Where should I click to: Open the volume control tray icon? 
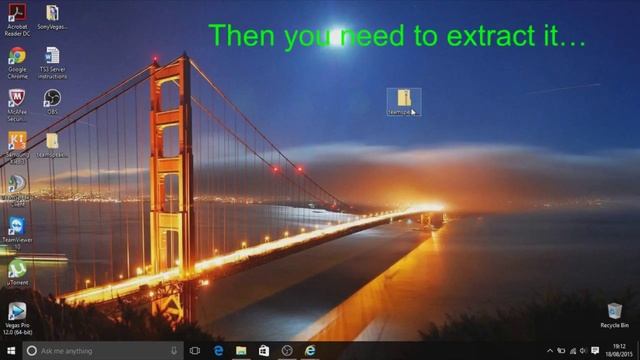[583, 351]
